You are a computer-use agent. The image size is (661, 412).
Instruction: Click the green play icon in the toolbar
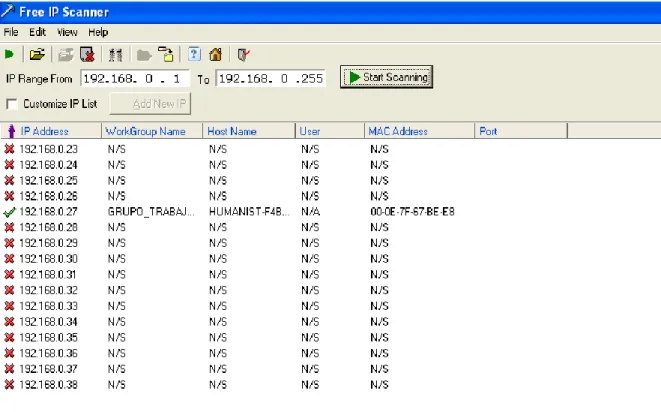[9, 54]
